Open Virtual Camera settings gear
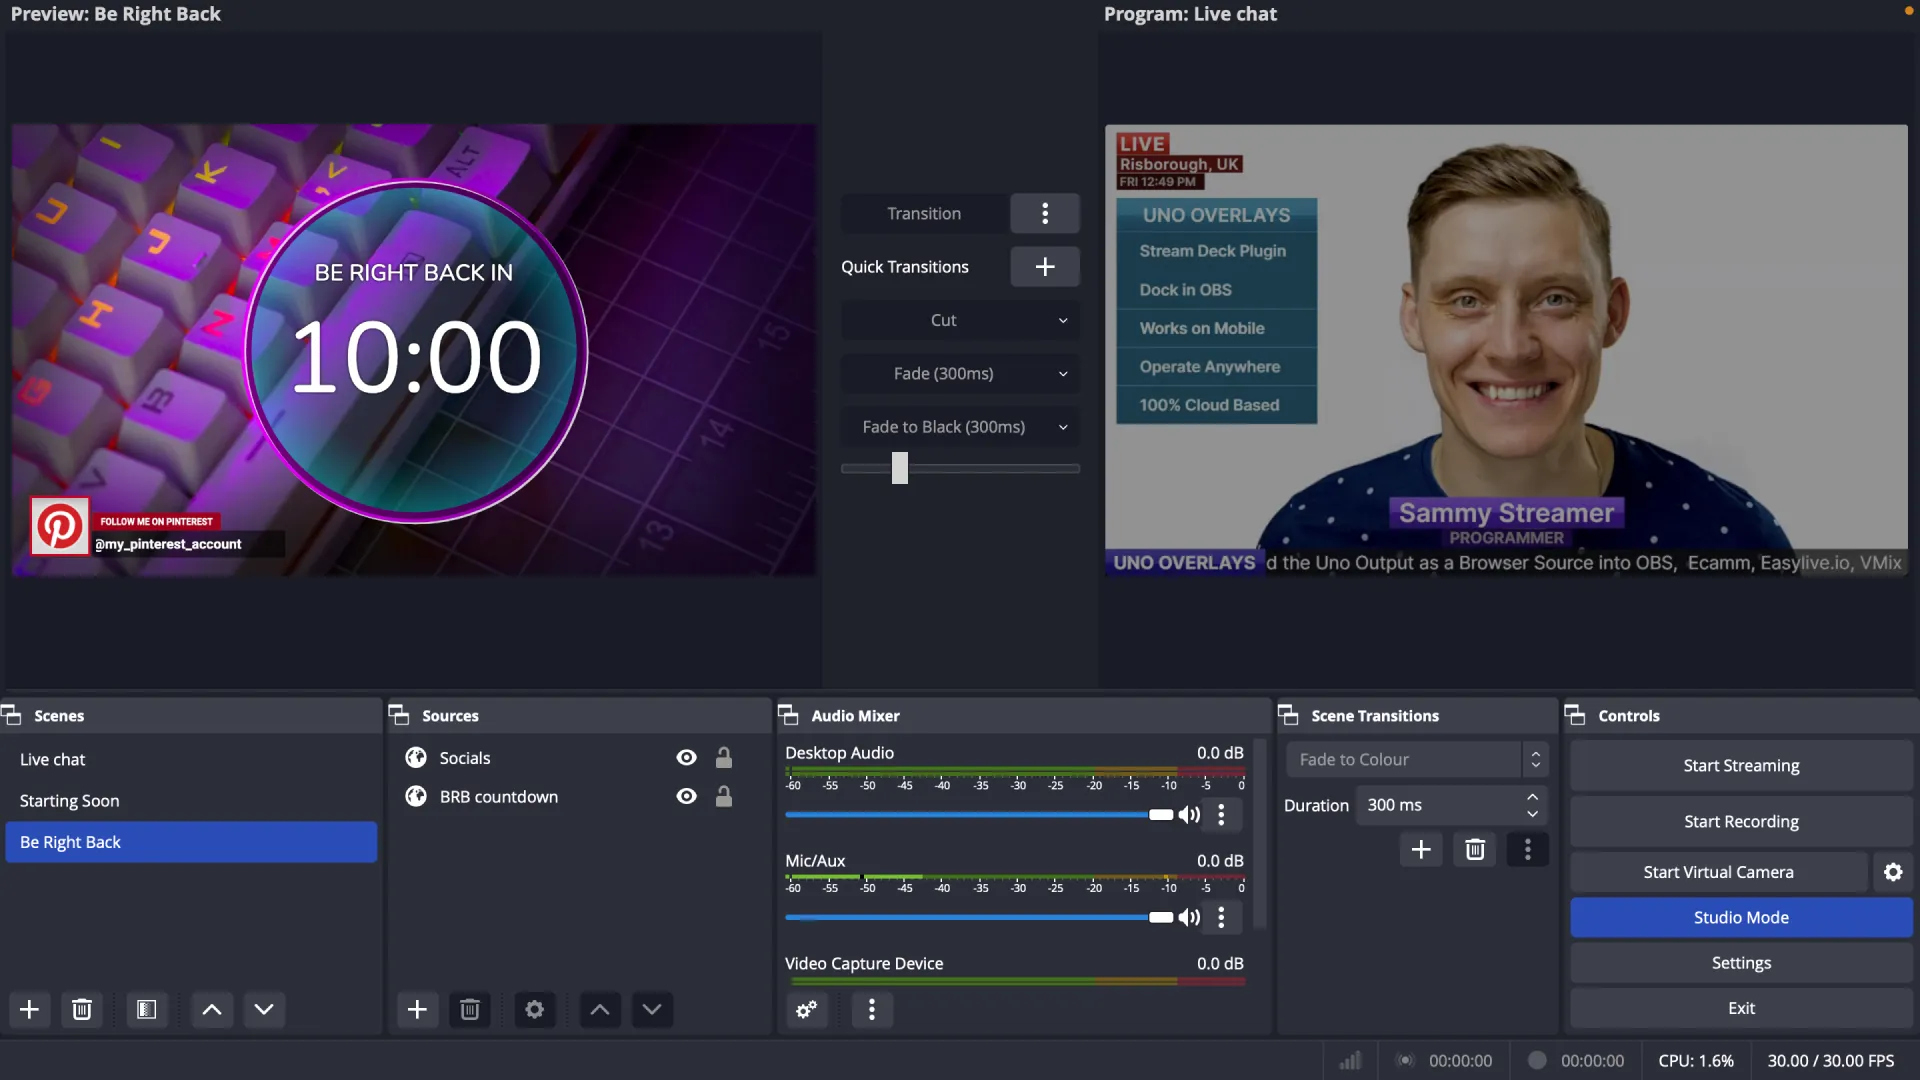 [x=1893, y=872]
